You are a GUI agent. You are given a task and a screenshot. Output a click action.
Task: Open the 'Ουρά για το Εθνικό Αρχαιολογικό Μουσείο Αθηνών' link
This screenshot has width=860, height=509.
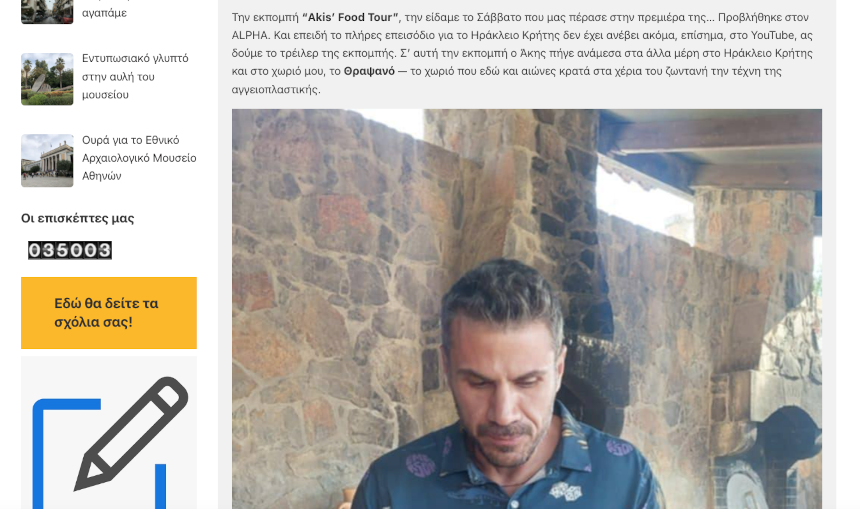pos(139,158)
